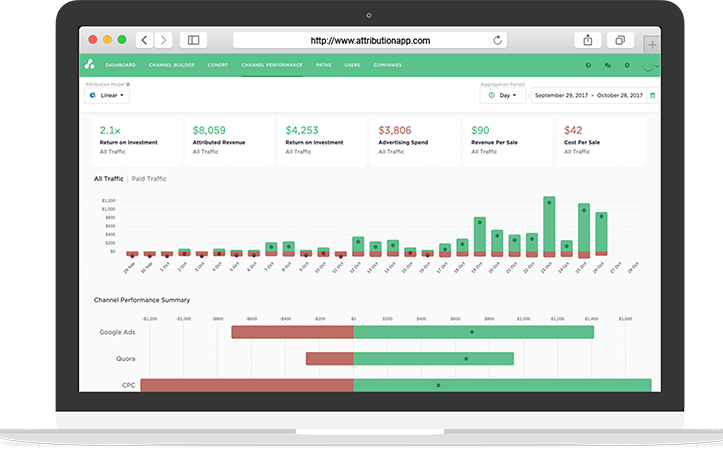Open the Channel Builder tab

(172, 65)
